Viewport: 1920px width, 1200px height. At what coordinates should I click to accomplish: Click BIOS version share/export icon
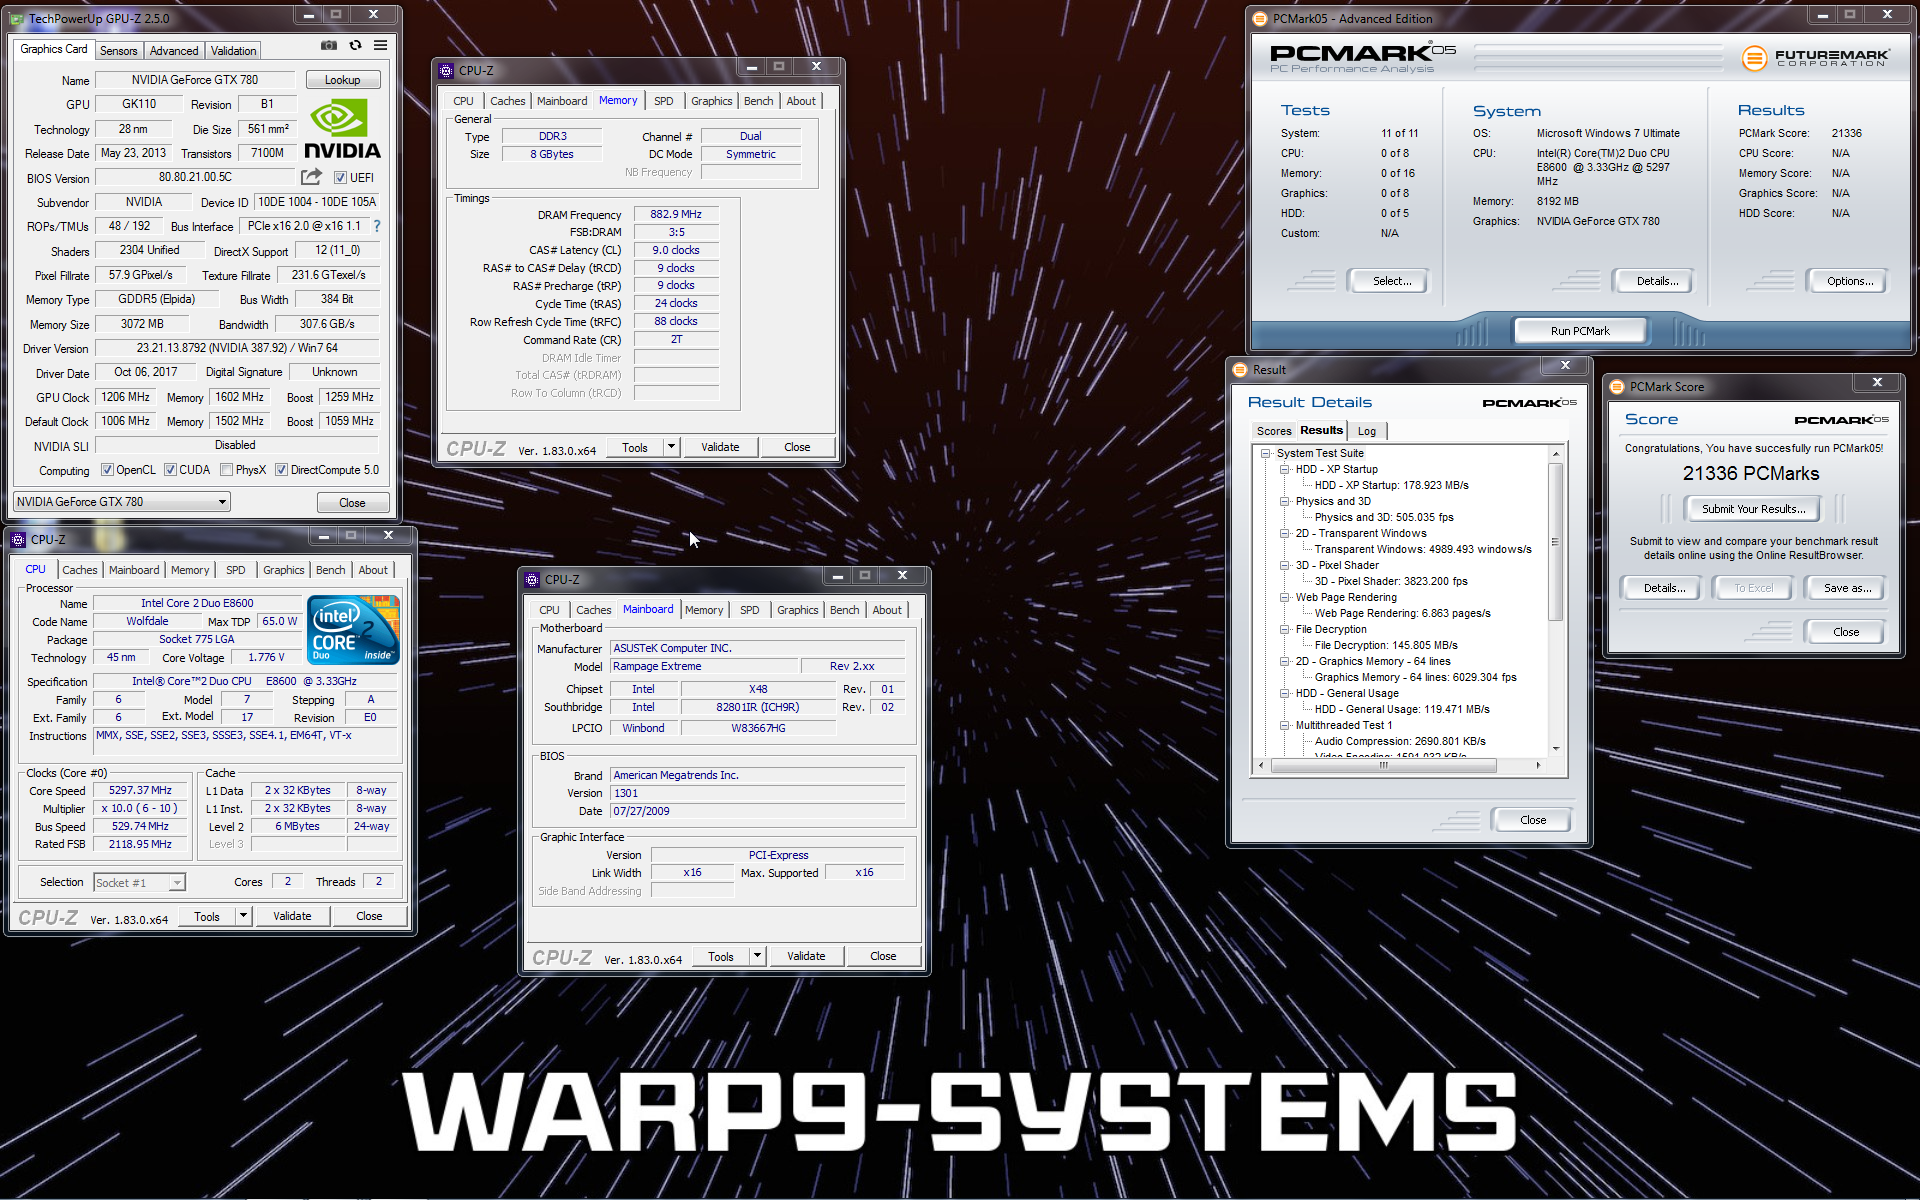[311, 177]
